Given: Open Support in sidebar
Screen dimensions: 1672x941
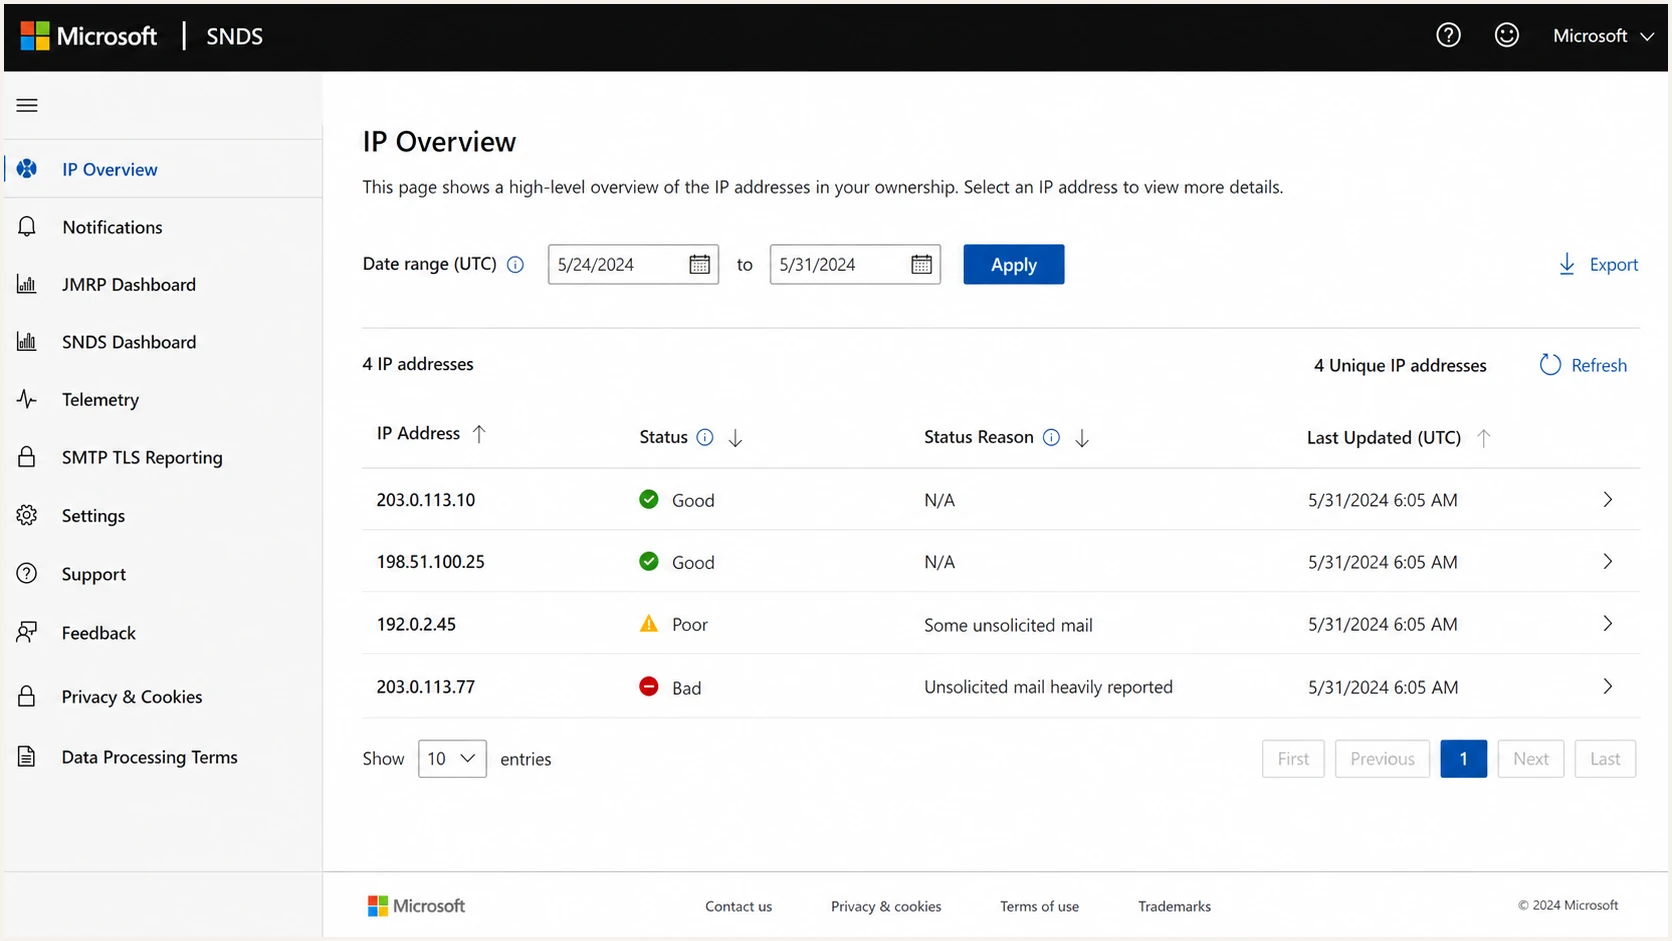Looking at the screenshot, I should [163, 574].
